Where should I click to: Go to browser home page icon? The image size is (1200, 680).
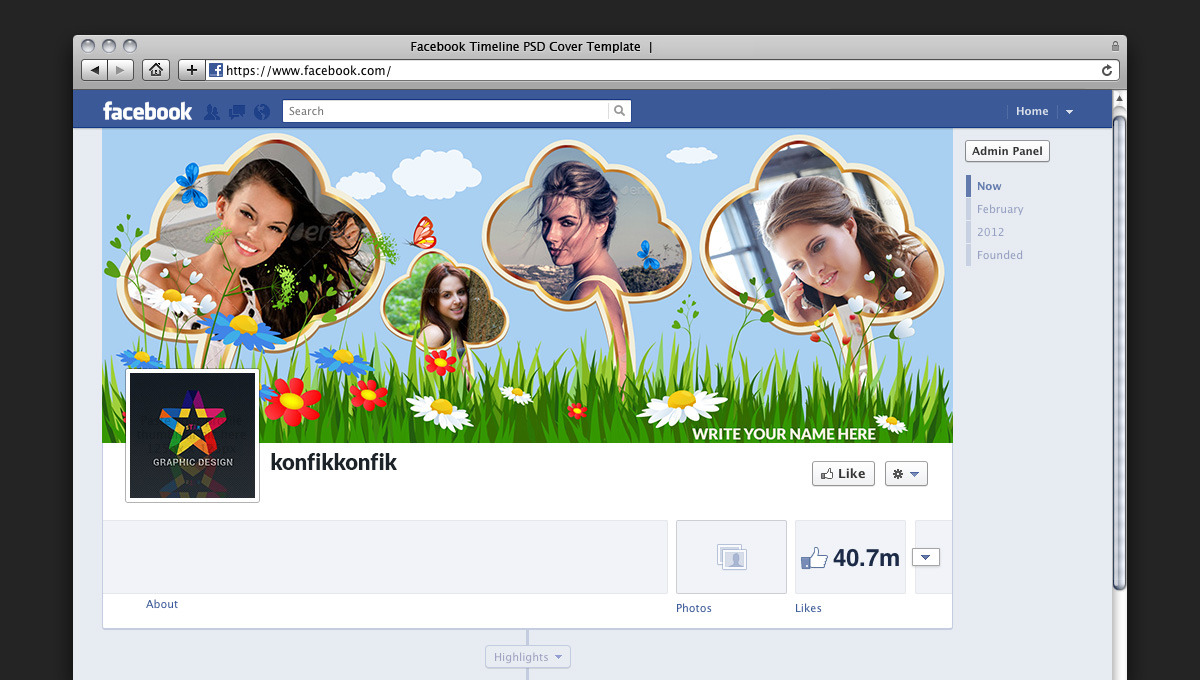155,70
